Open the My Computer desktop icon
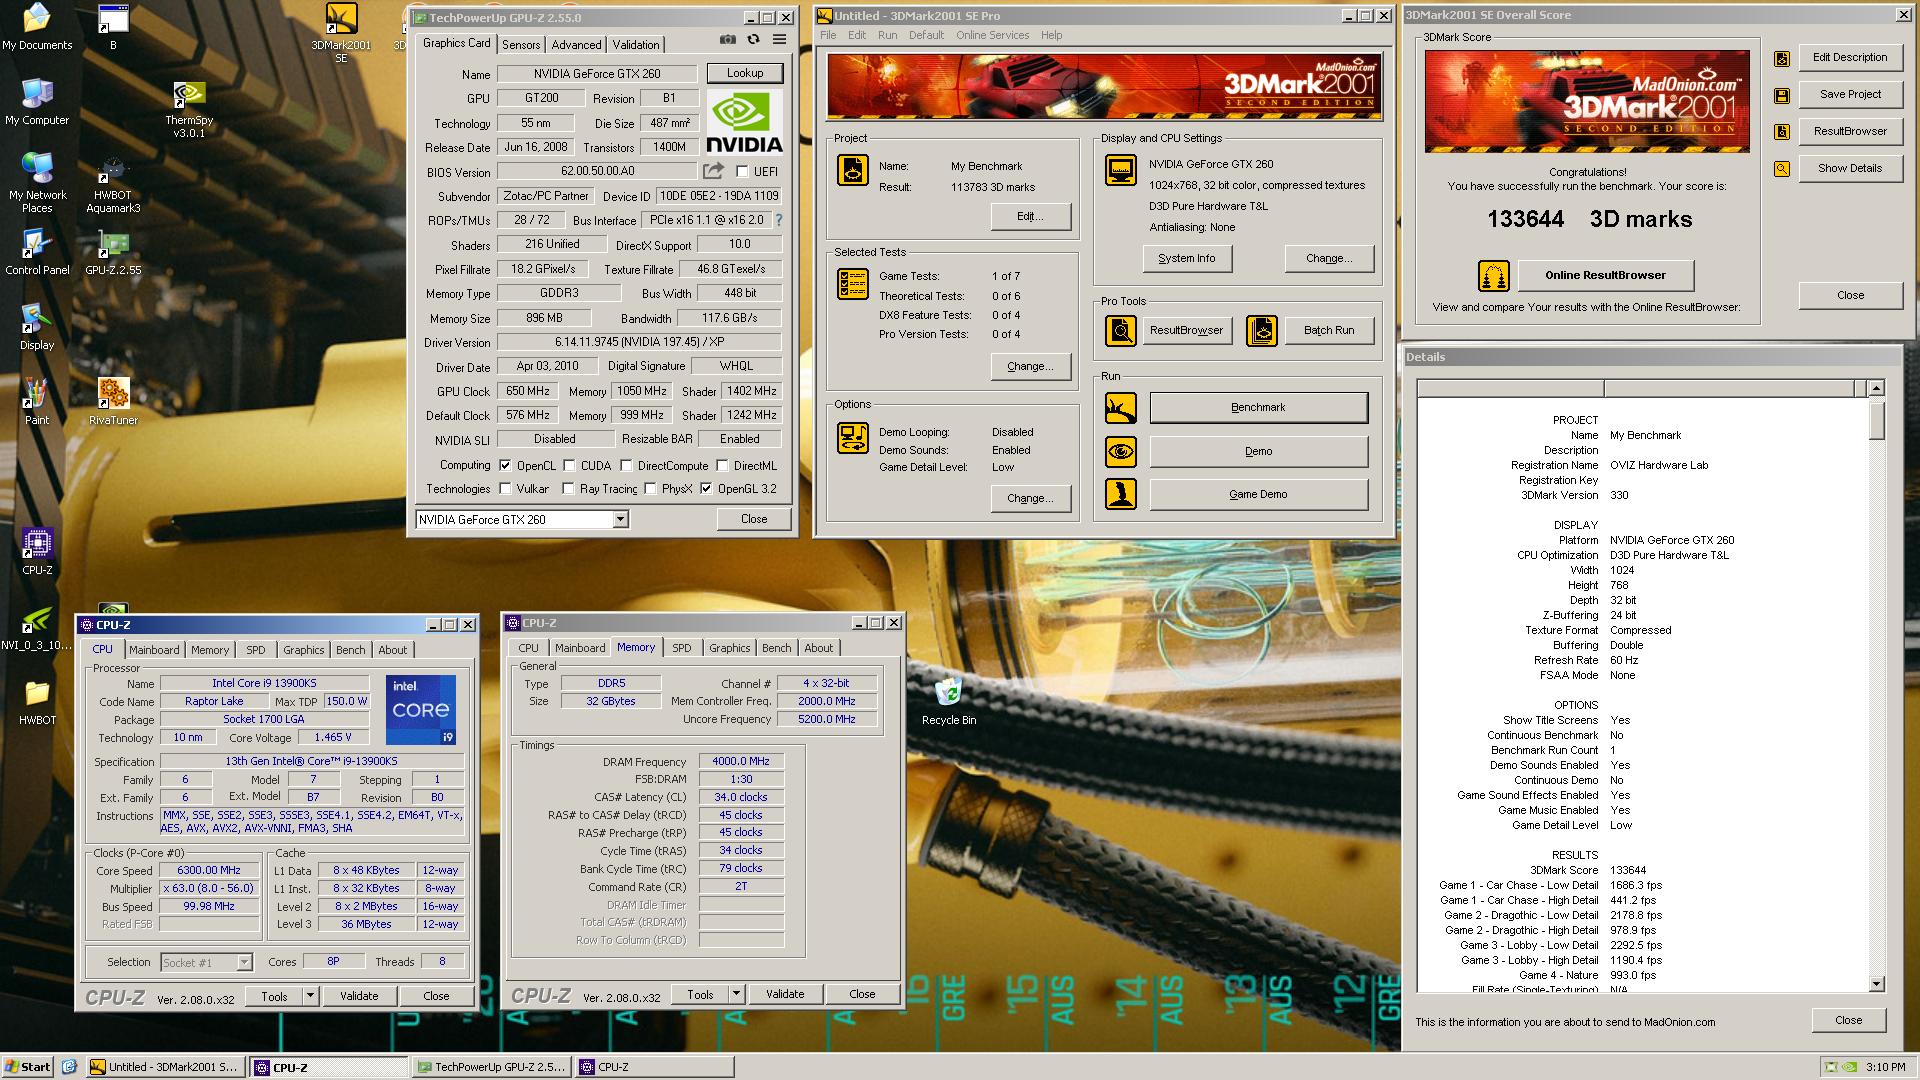Screen dimensions: 1920x1080 click(37, 103)
